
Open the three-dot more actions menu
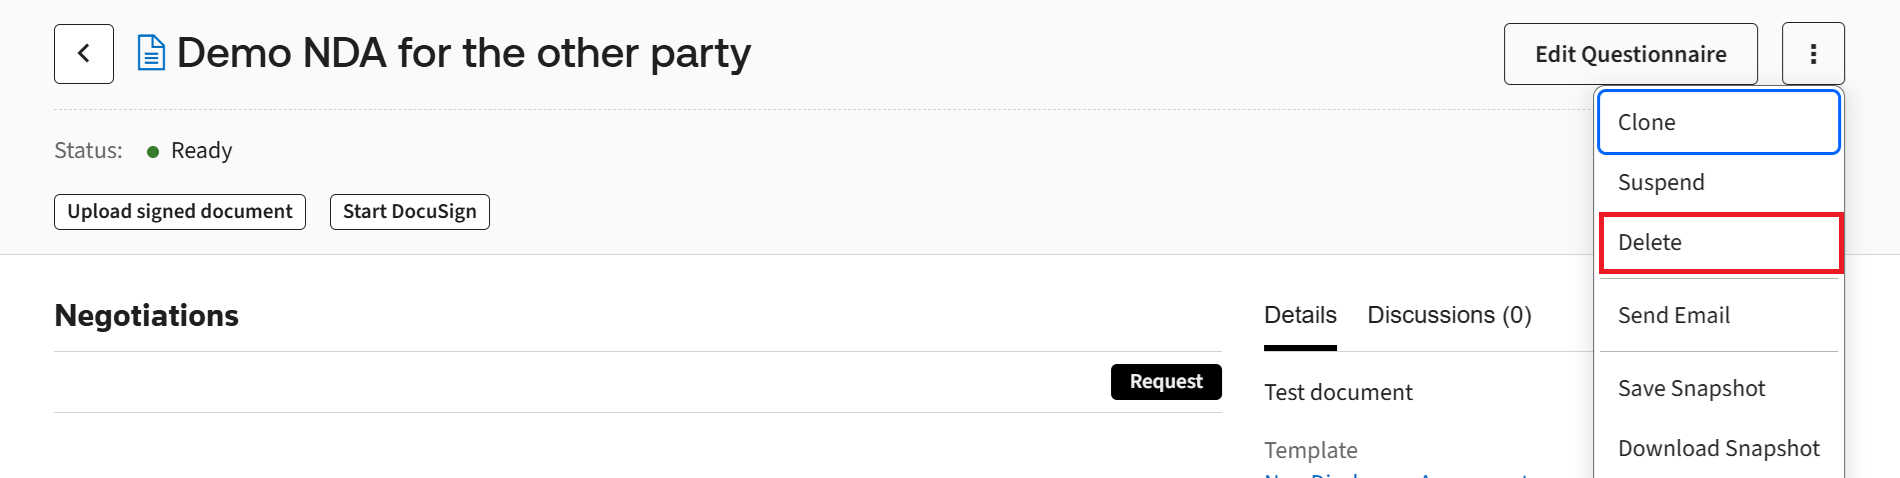[x=1813, y=54]
